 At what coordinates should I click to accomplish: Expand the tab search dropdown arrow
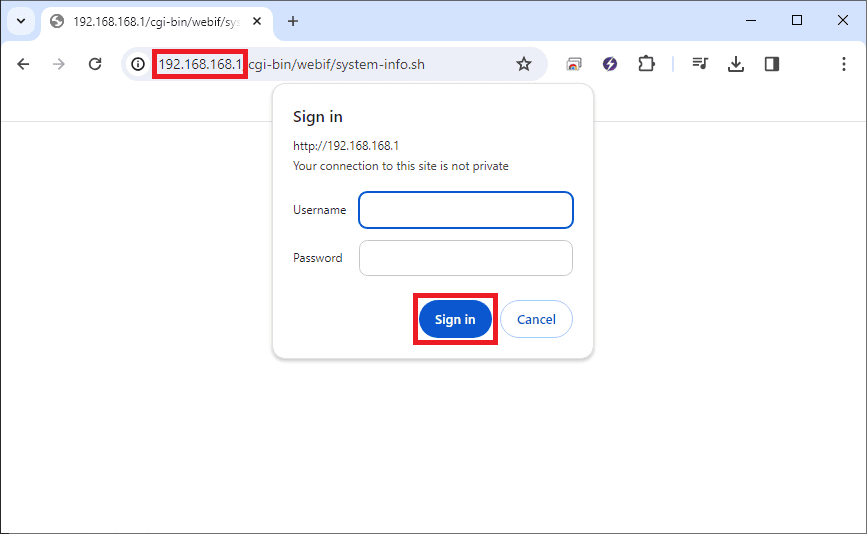20,21
